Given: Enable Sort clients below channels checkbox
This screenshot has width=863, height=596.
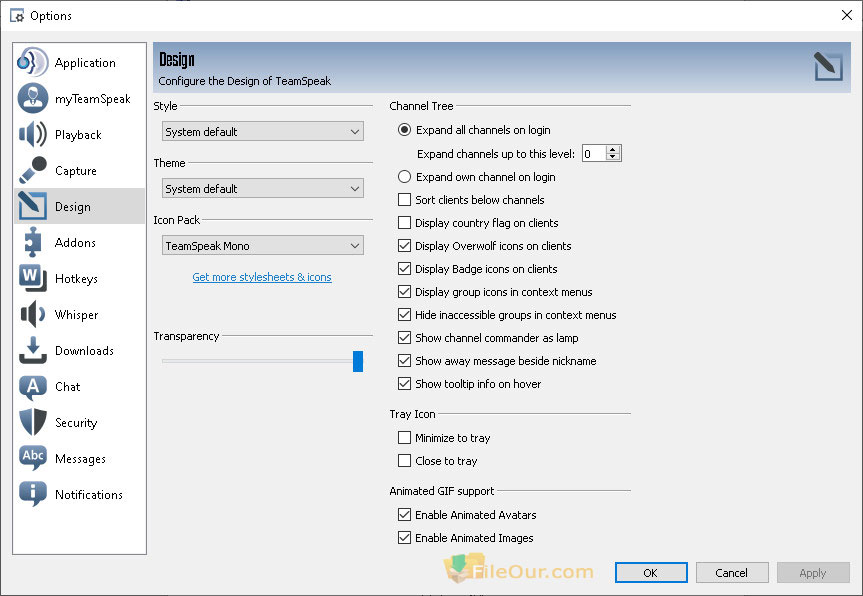Looking at the screenshot, I should click(405, 199).
